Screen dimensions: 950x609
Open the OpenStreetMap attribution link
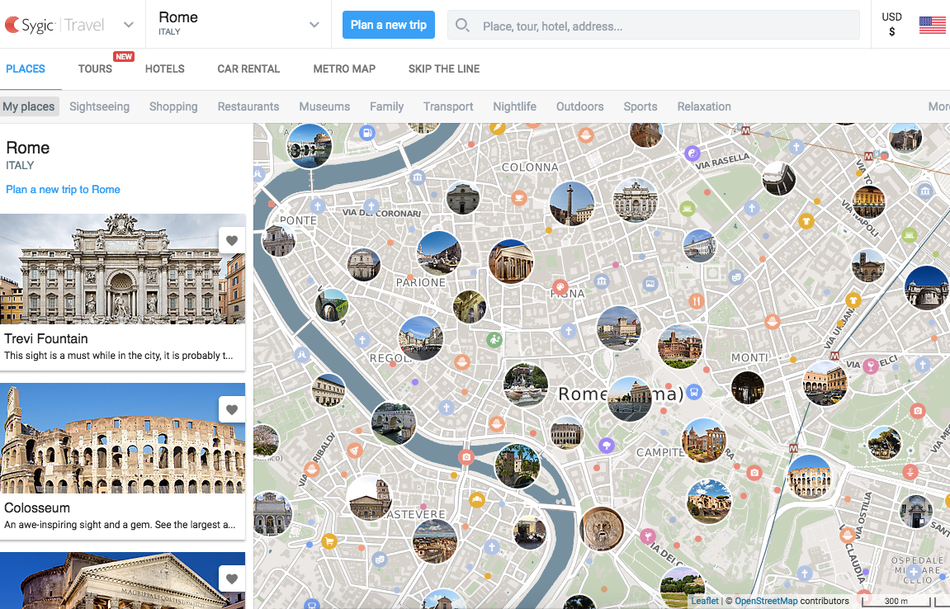coord(766,601)
